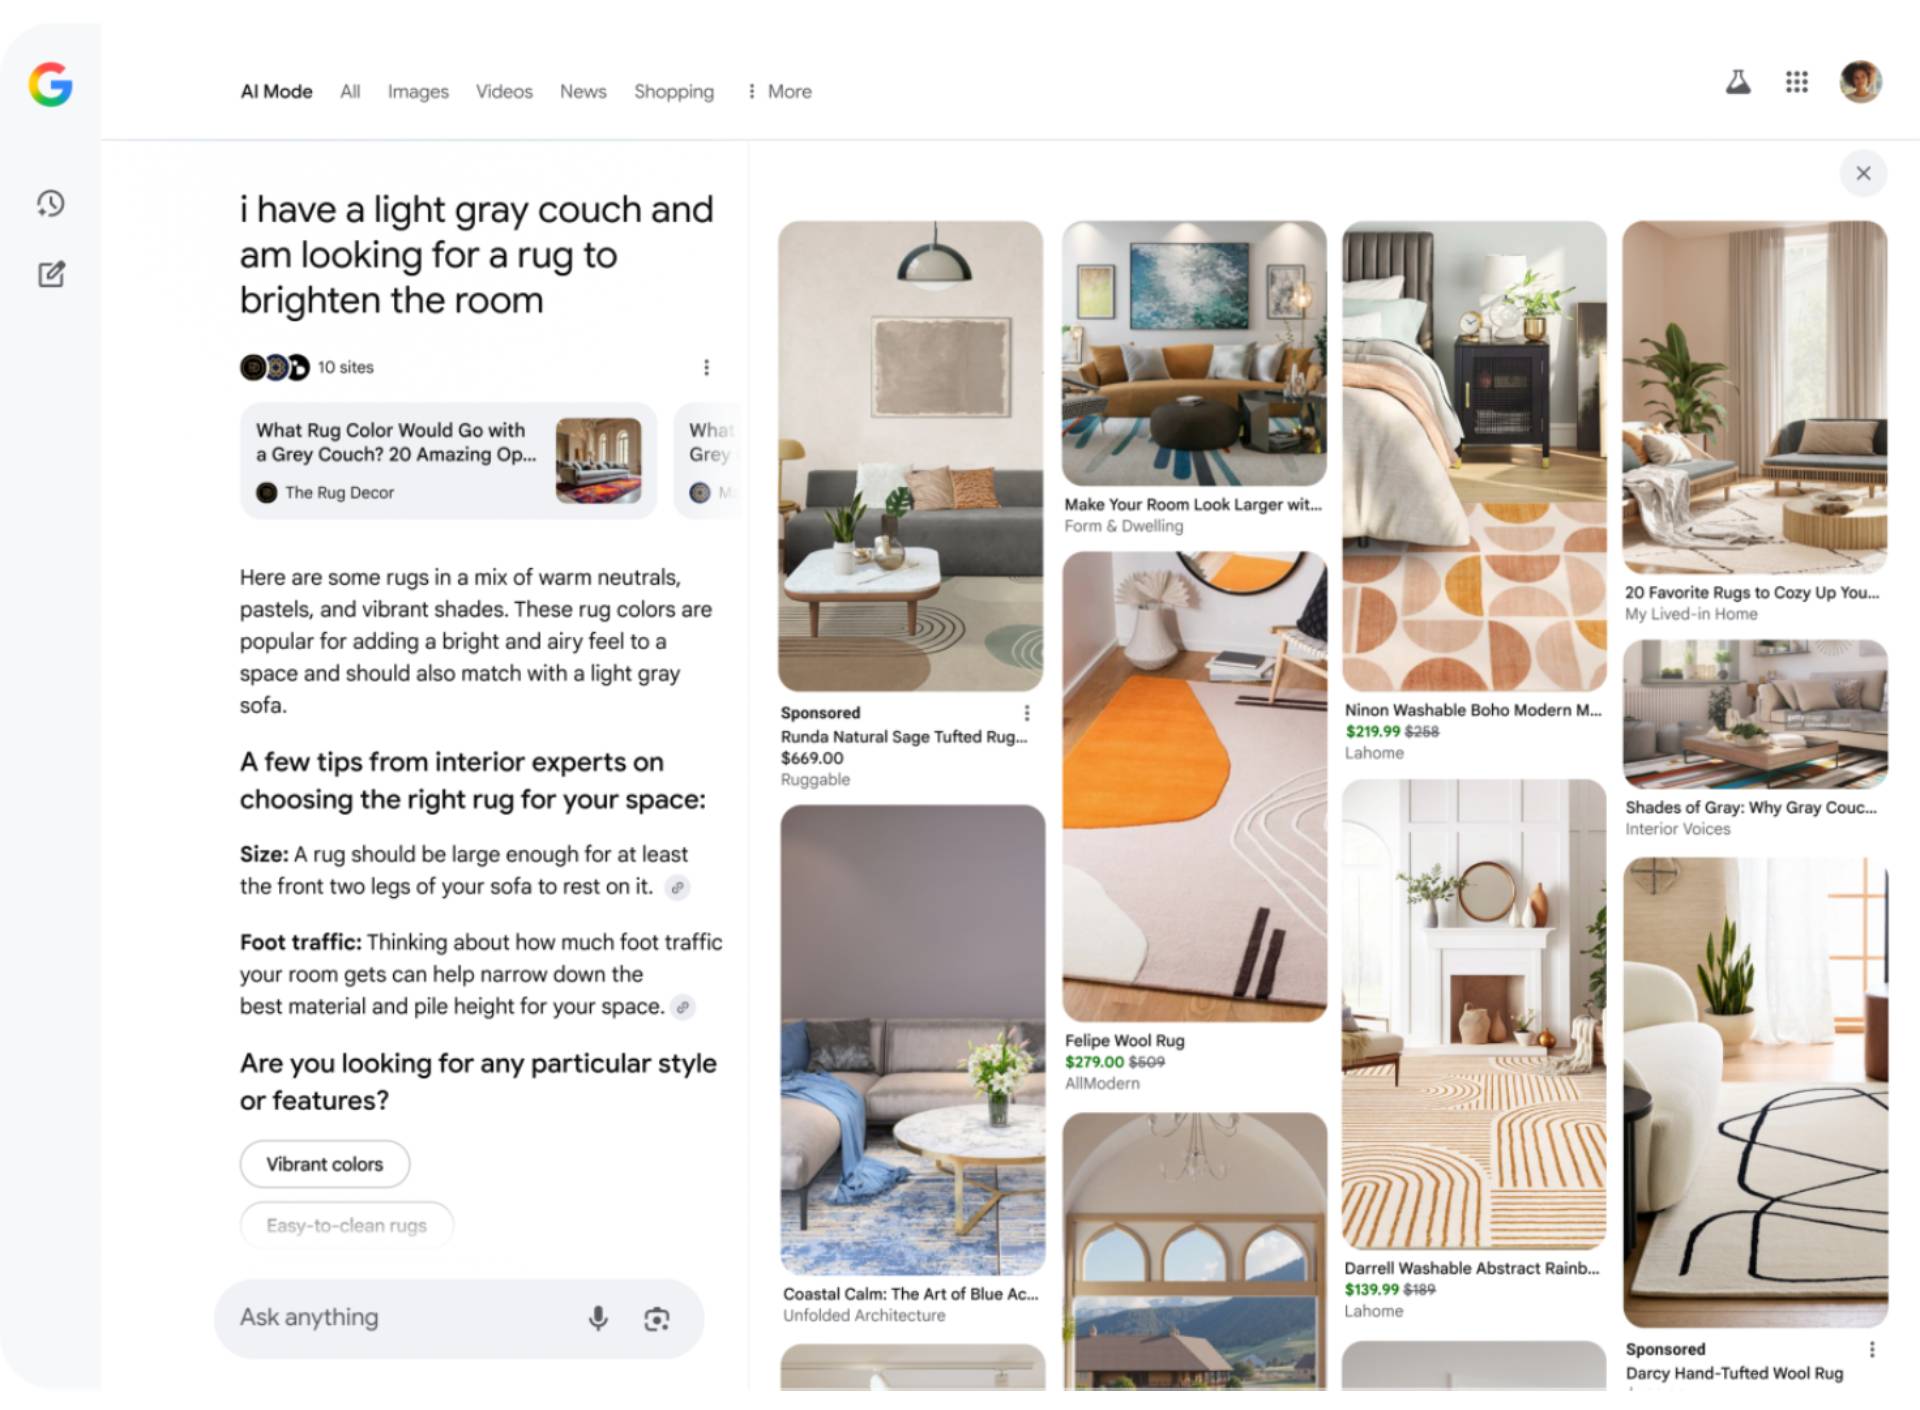Click the link icon after the Size tip

pyautogui.click(x=677, y=887)
